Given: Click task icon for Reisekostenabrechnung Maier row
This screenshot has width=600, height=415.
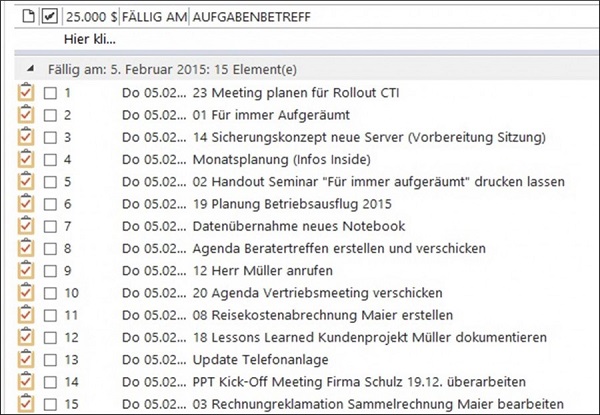Looking at the screenshot, I should 26,314.
